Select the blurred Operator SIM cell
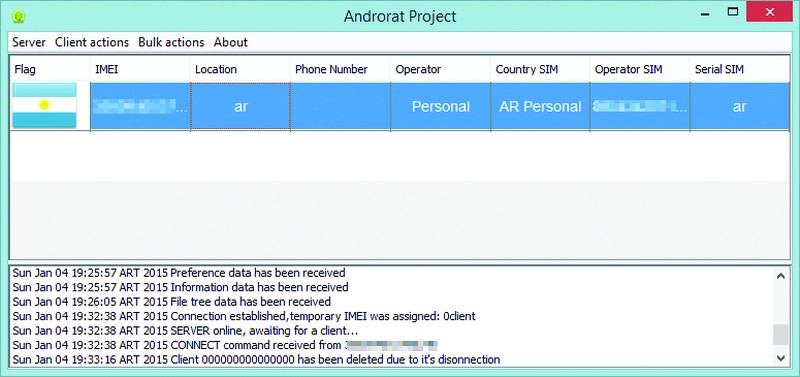Viewport: 800px width, 377px height. point(640,107)
